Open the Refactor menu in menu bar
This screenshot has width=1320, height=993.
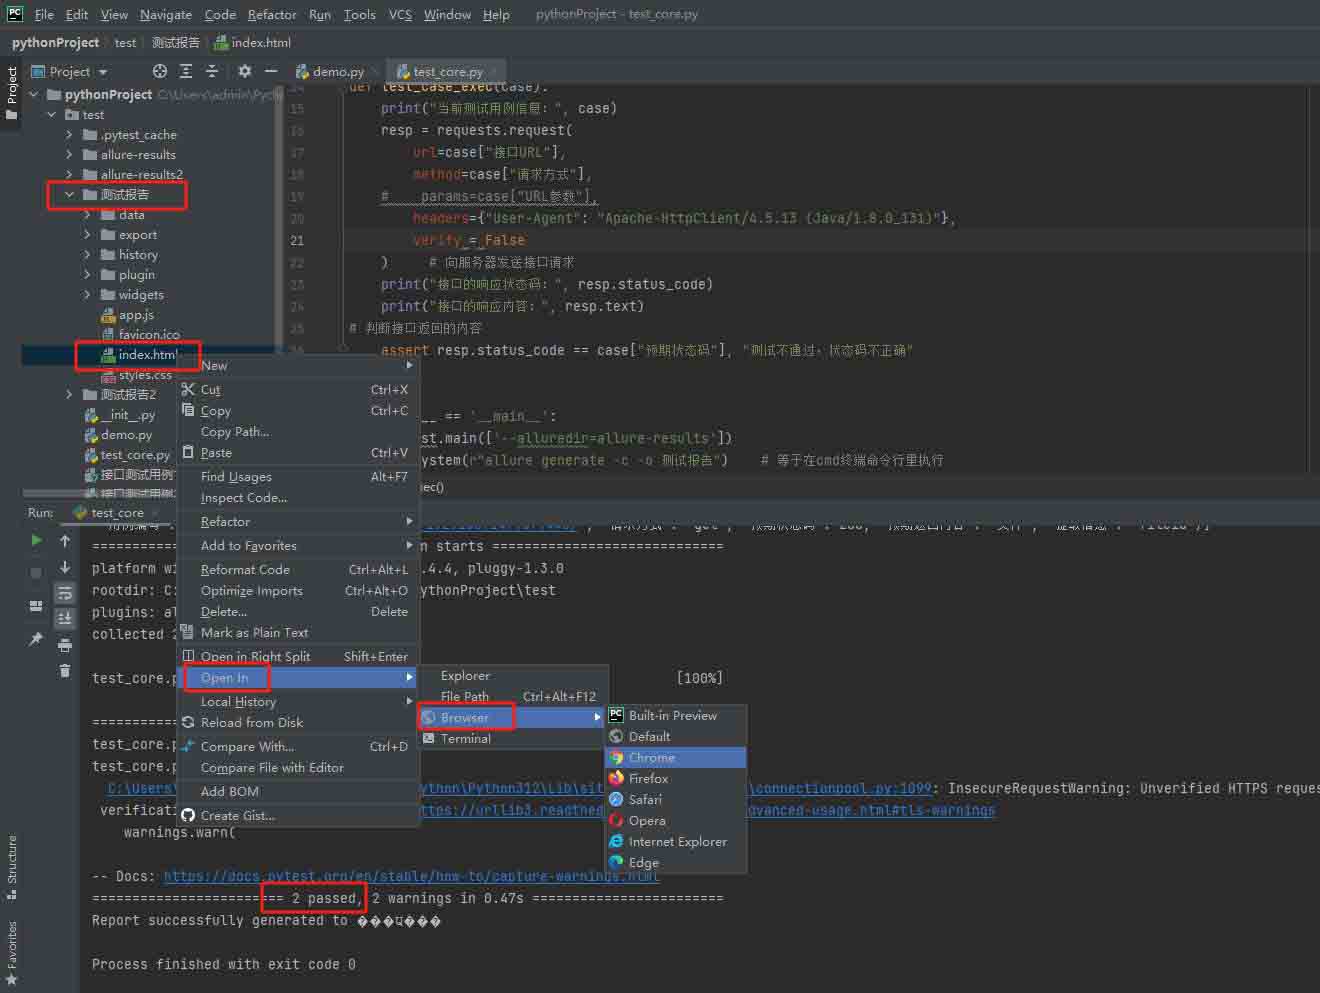[272, 14]
